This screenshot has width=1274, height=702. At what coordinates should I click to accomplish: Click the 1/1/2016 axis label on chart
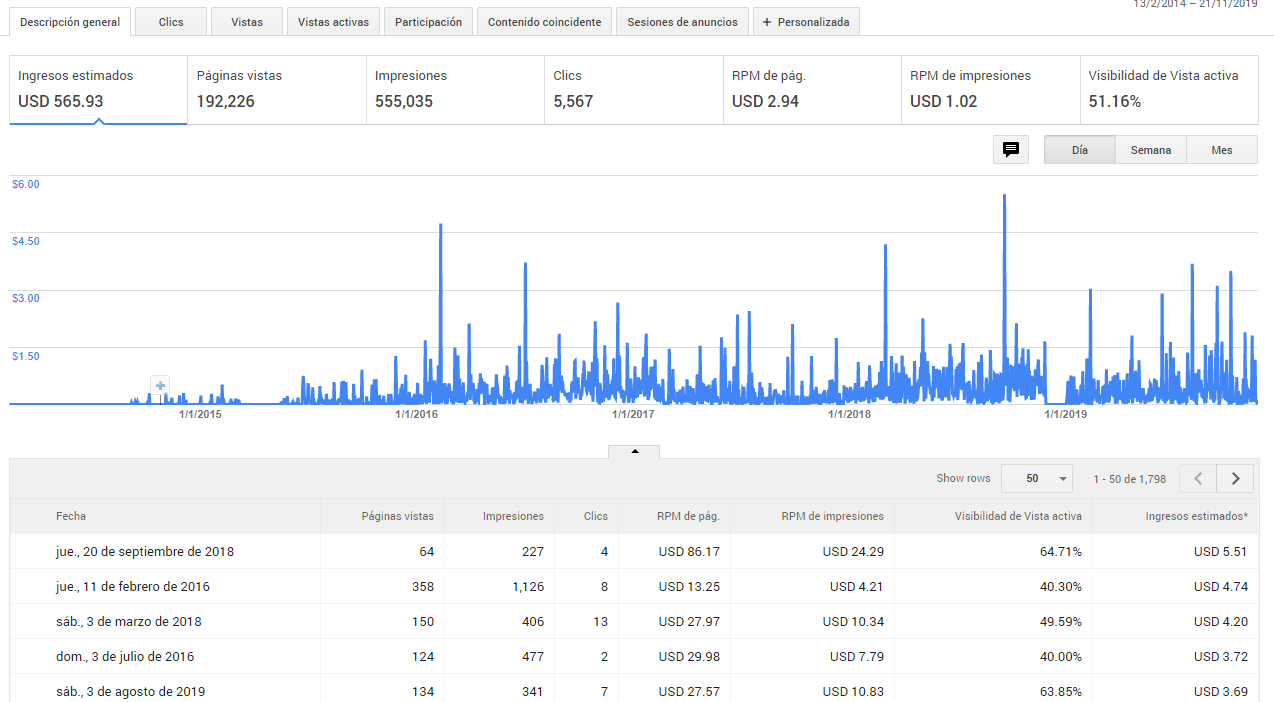coord(416,414)
